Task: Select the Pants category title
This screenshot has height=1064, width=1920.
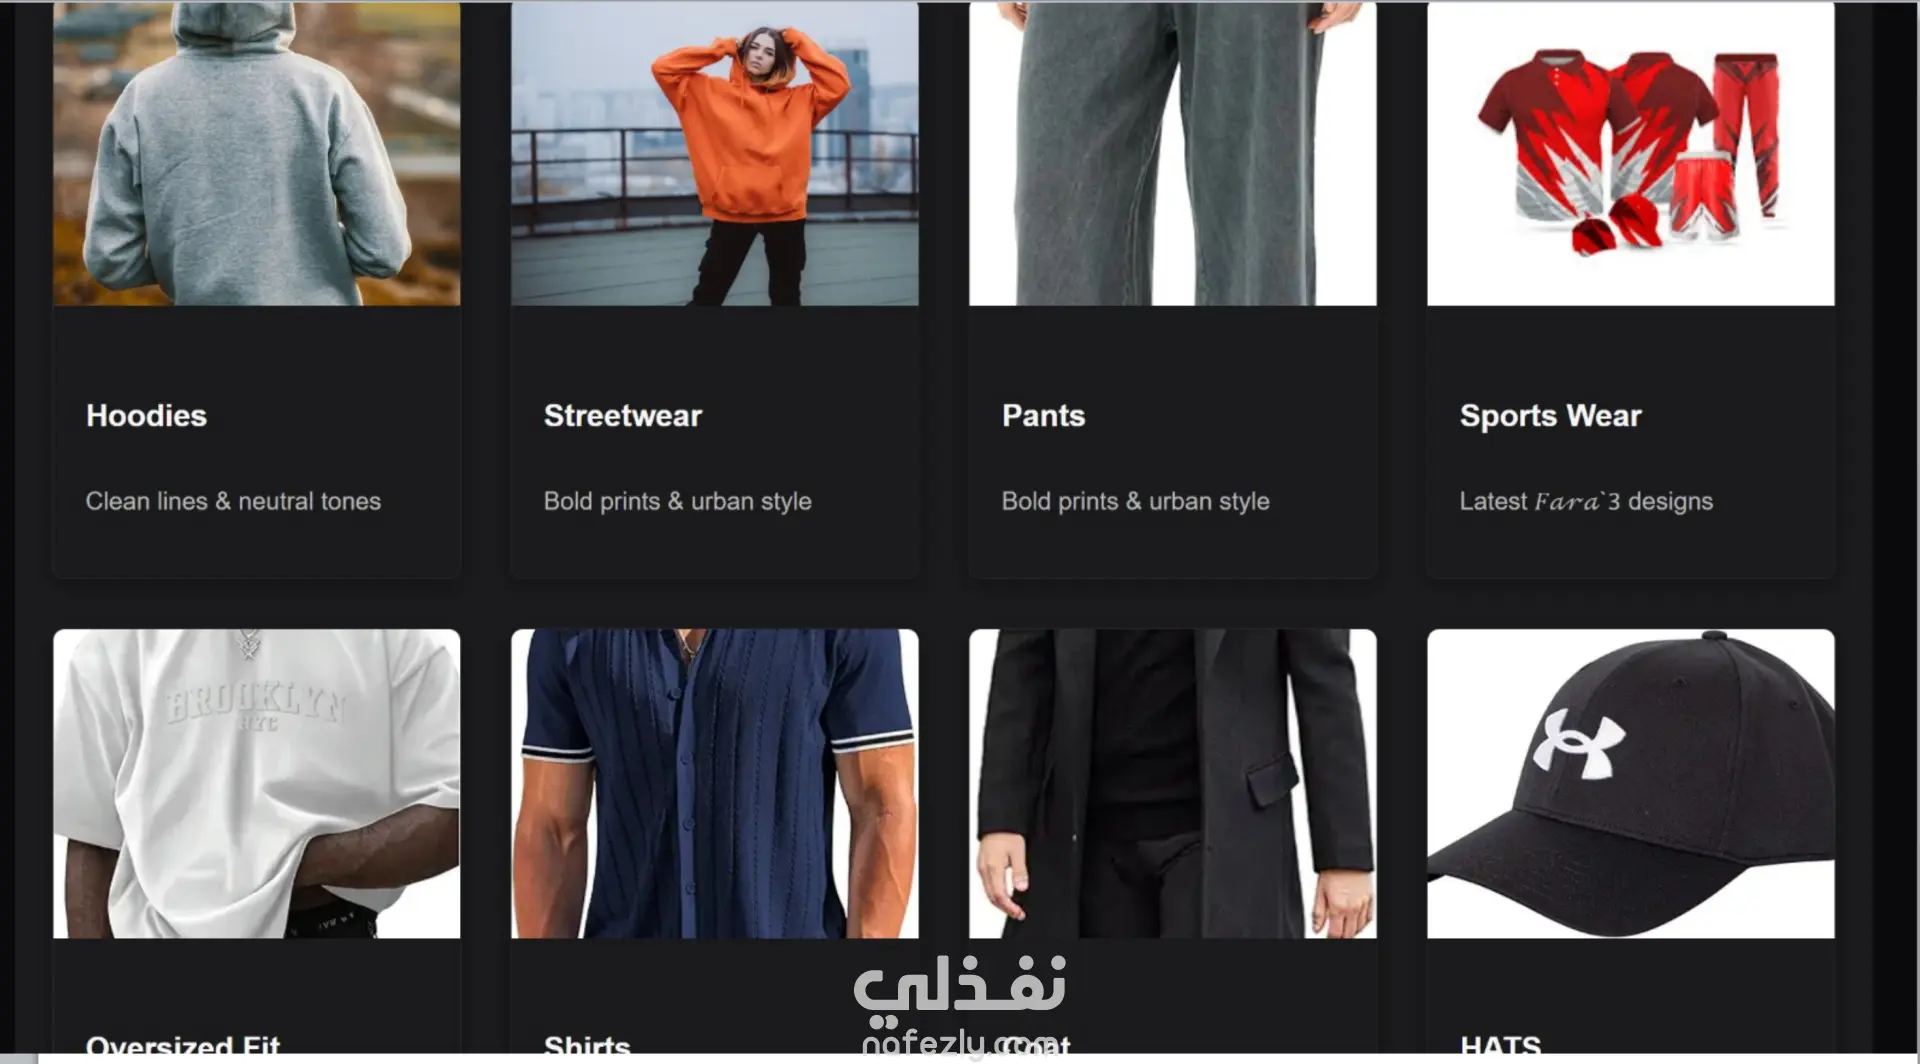Action: click(x=1043, y=416)
